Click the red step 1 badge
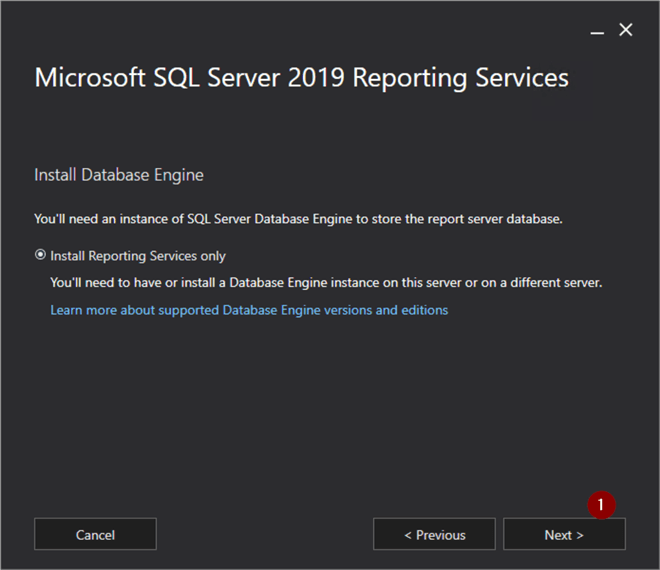The image size is (660, 570). point(601,506)
